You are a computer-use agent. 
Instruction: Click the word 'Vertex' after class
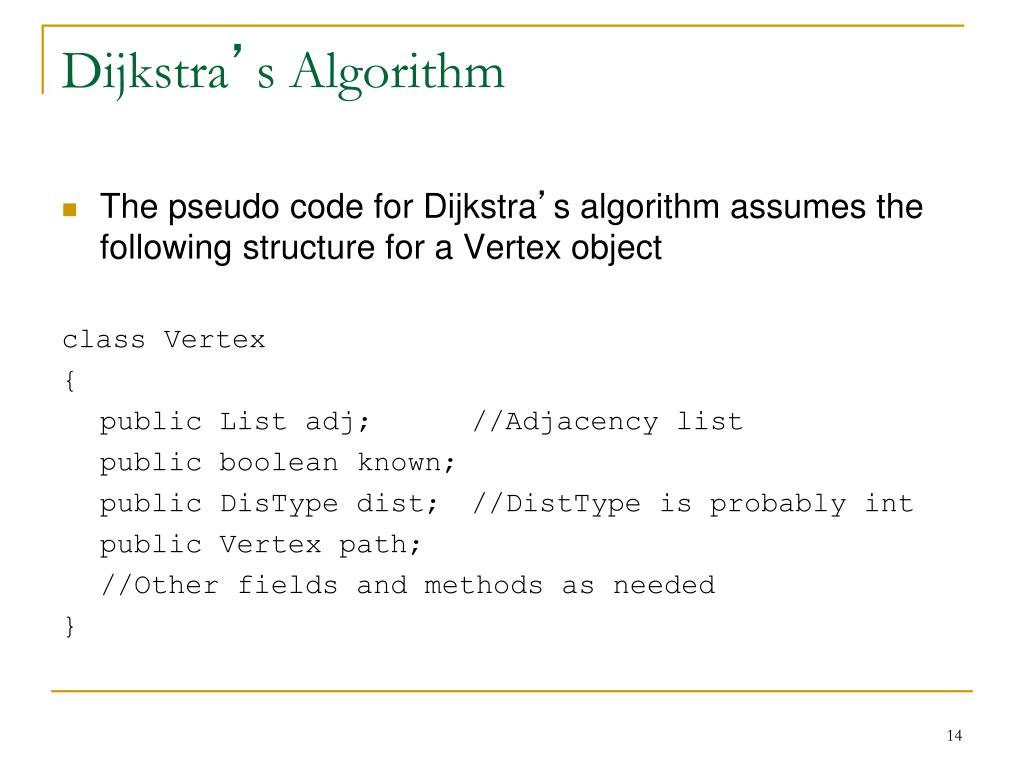click(x=215, y=340)
